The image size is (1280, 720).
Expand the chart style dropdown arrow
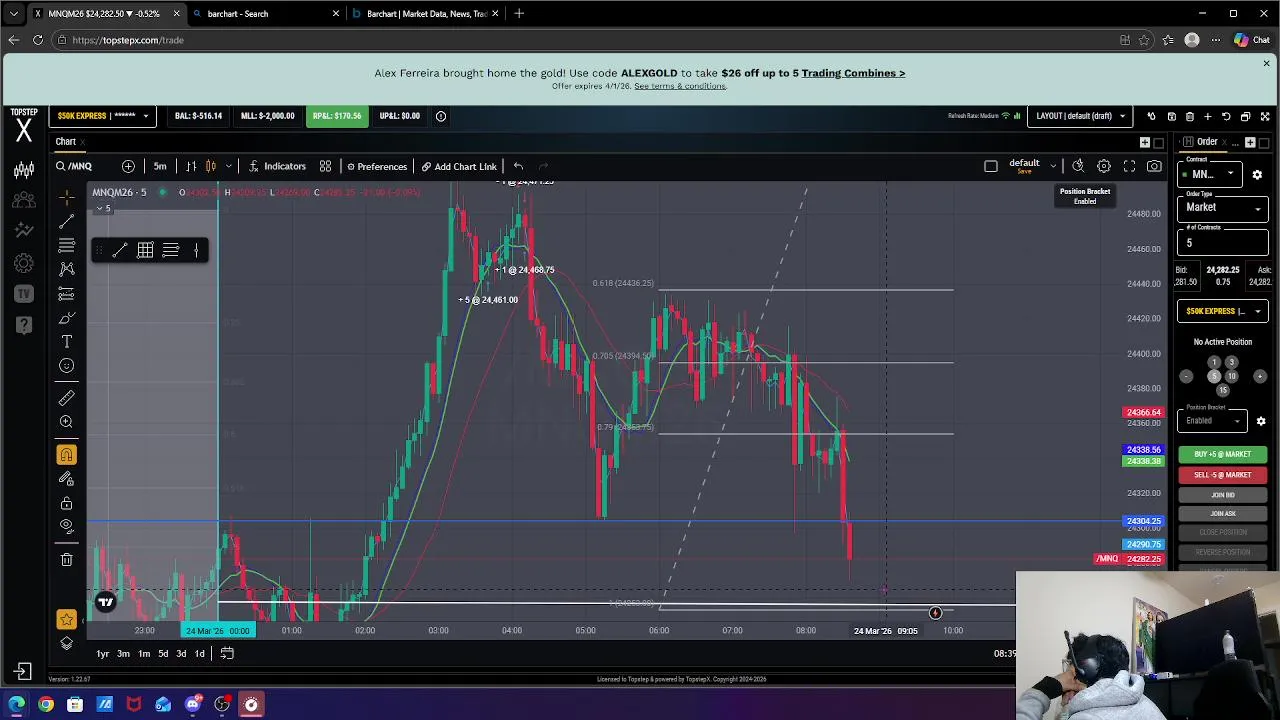tap(229, 166)
